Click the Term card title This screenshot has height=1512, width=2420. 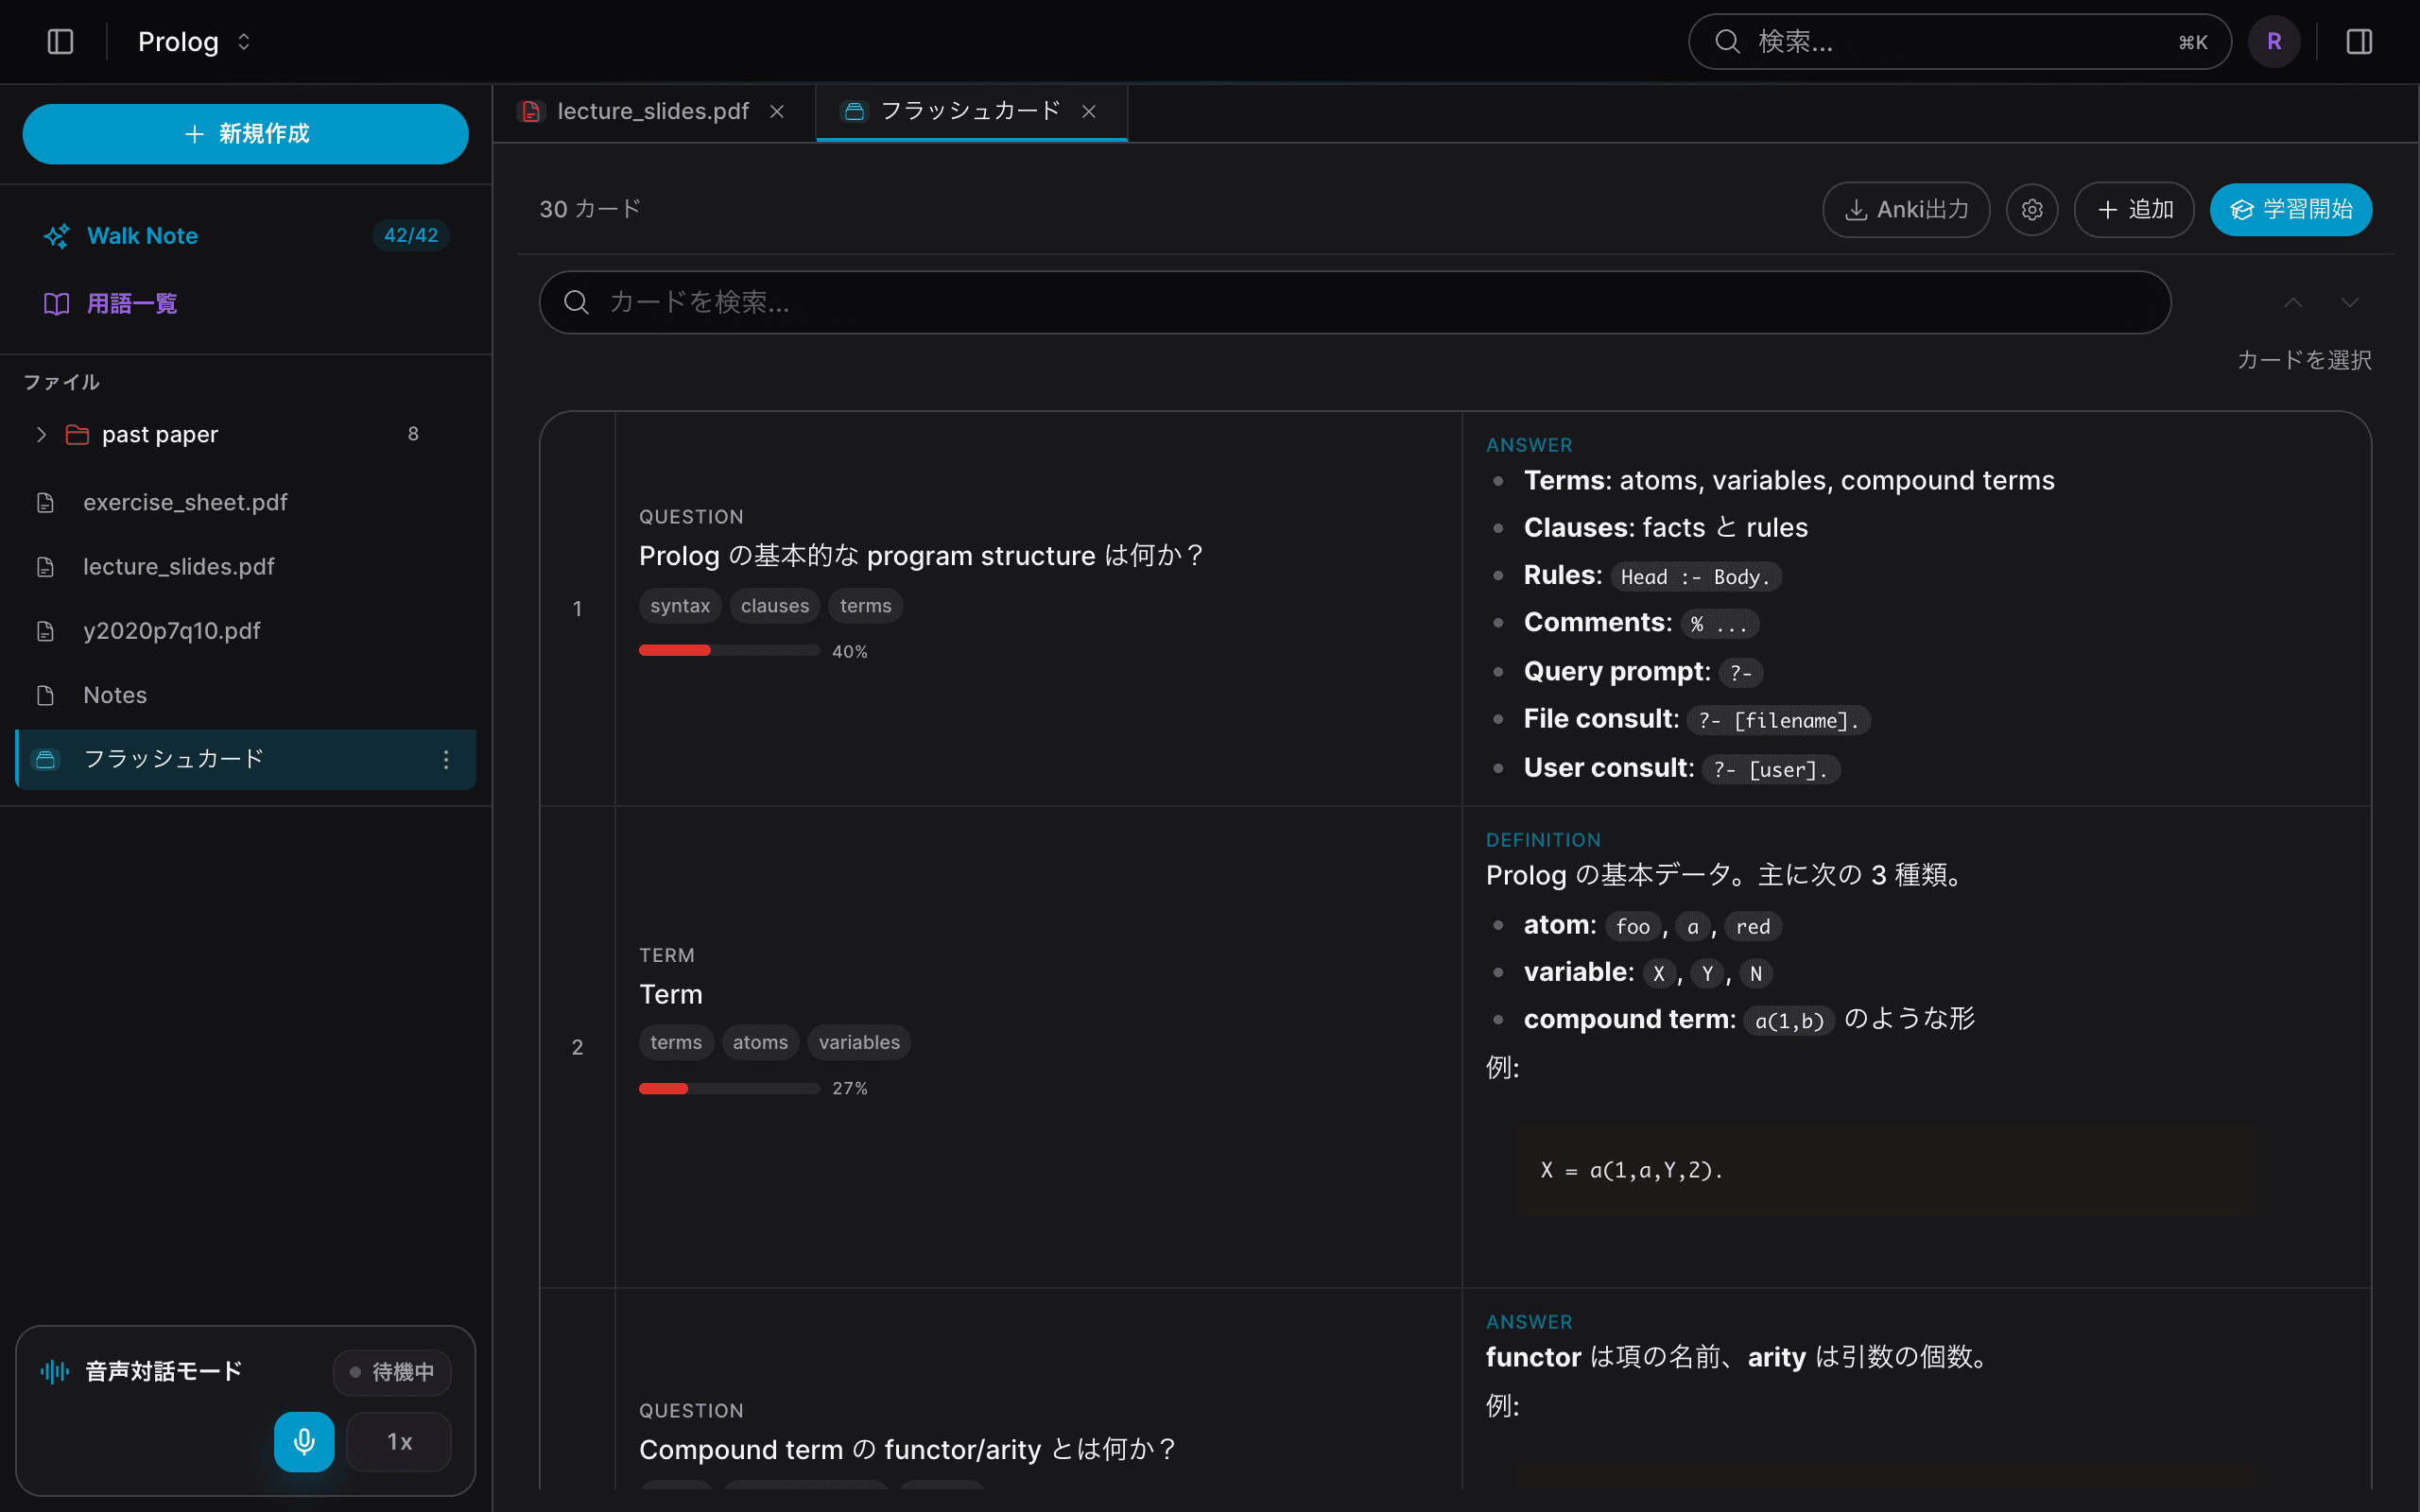671,995
